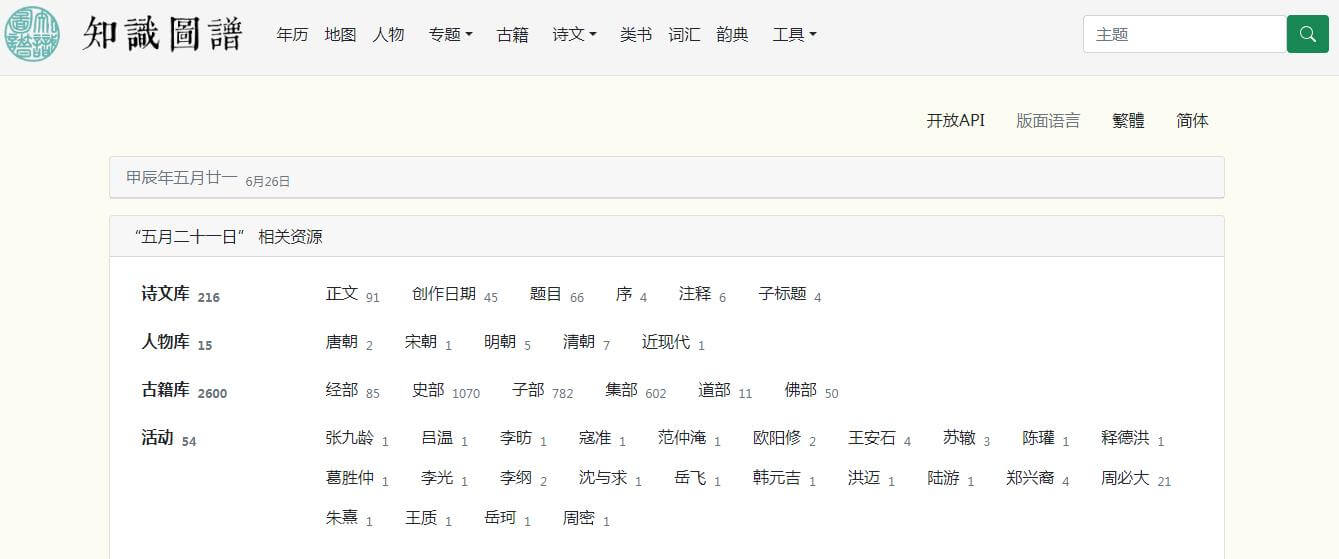Open 范仲淹 activity entry

tap(682, 438)
